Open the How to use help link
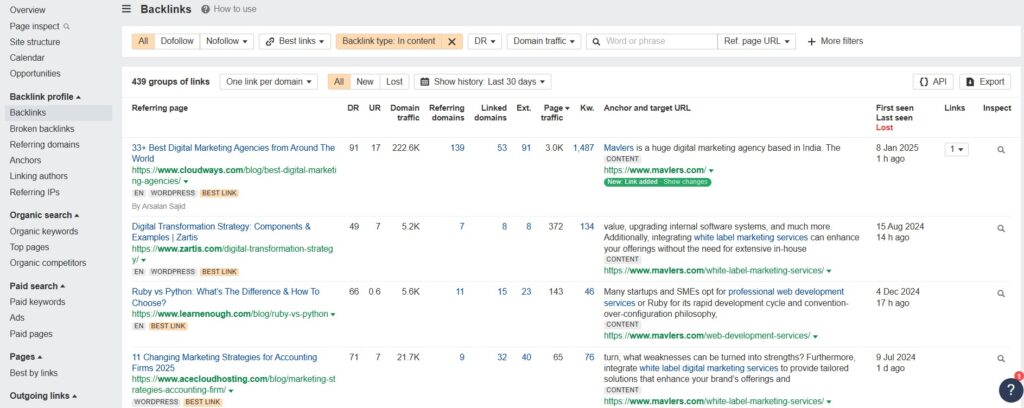This screenshot has height=408, width=1024. 229,9
